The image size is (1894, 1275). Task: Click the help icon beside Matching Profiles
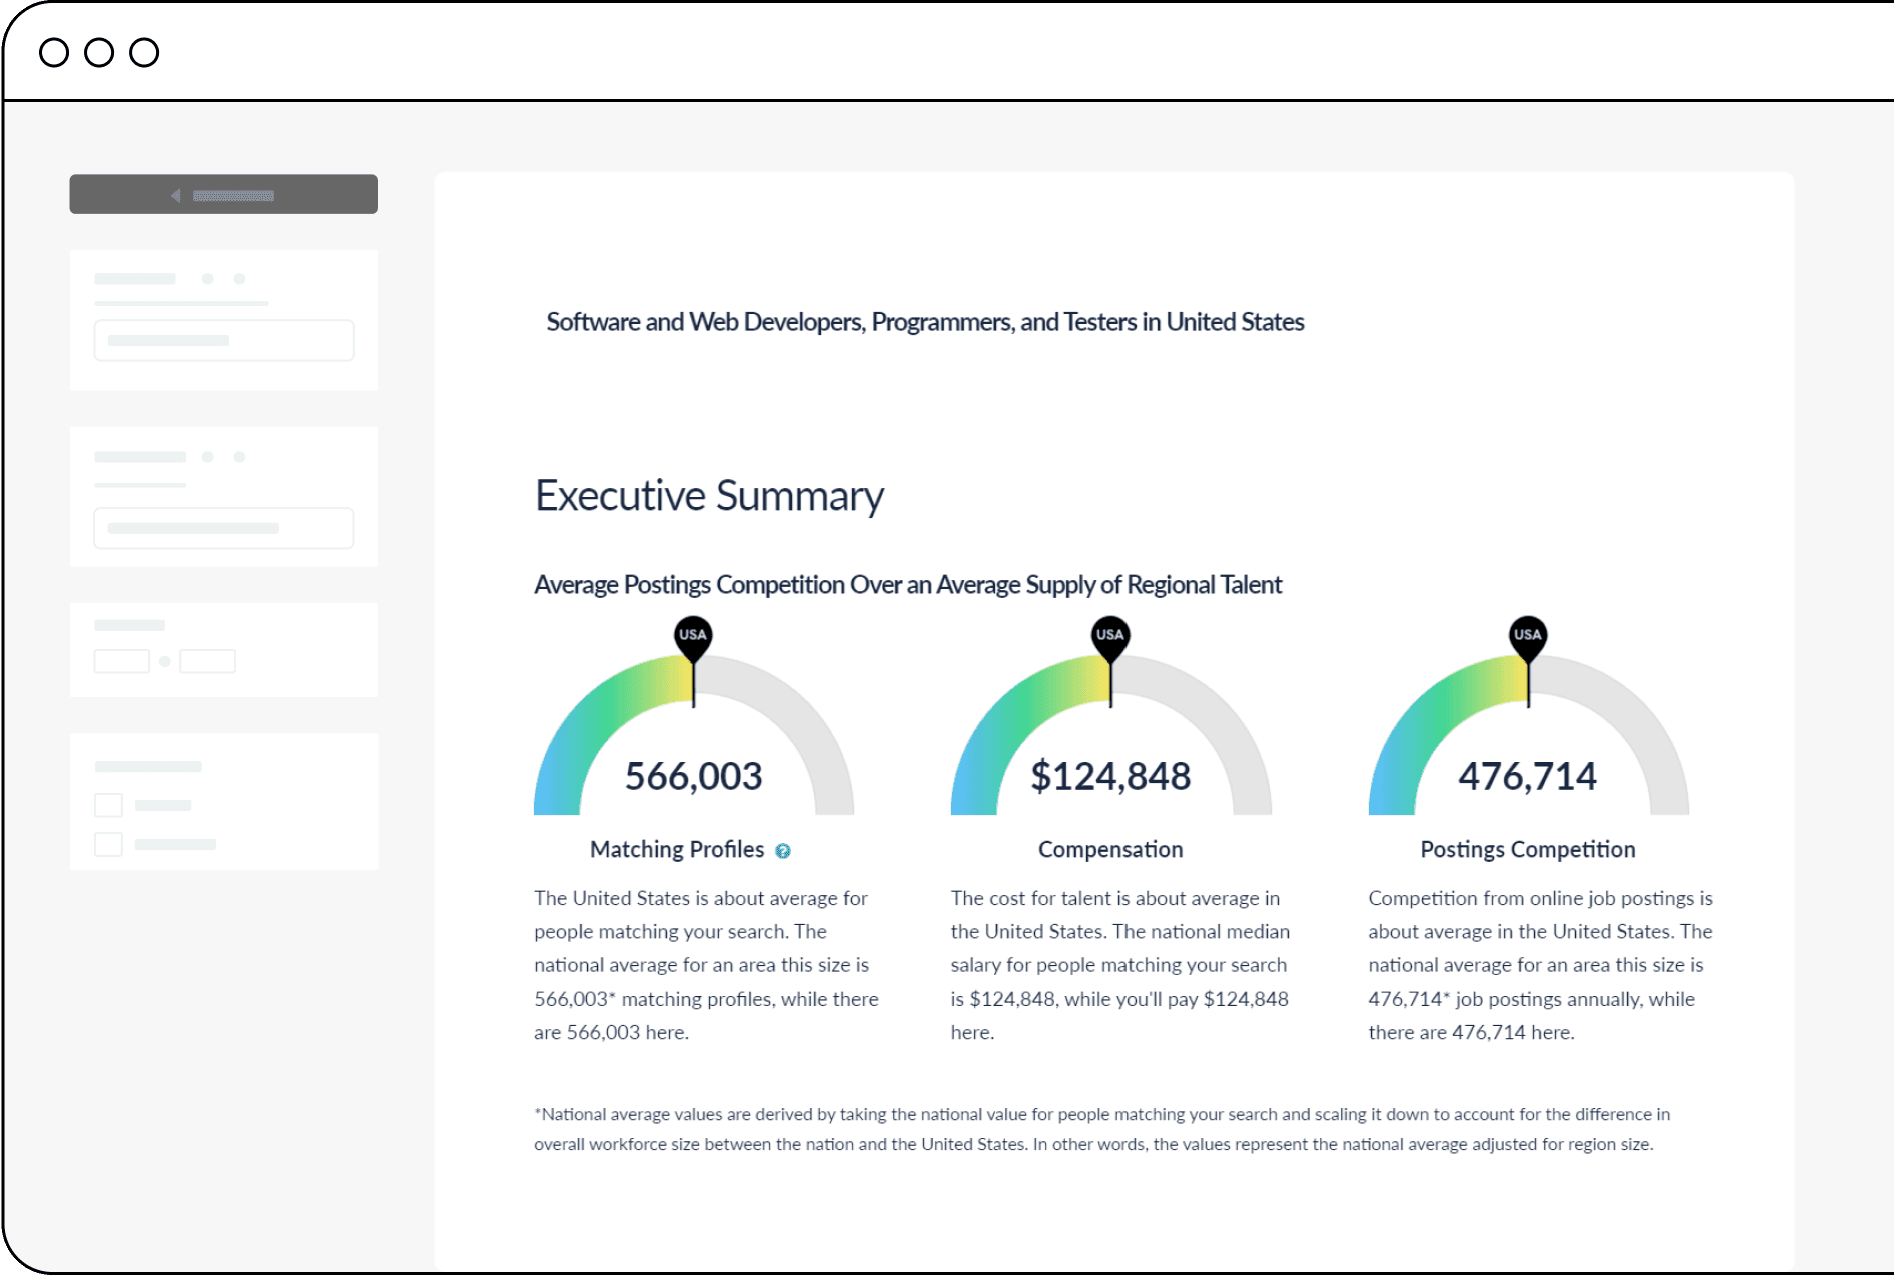(783, 851)
